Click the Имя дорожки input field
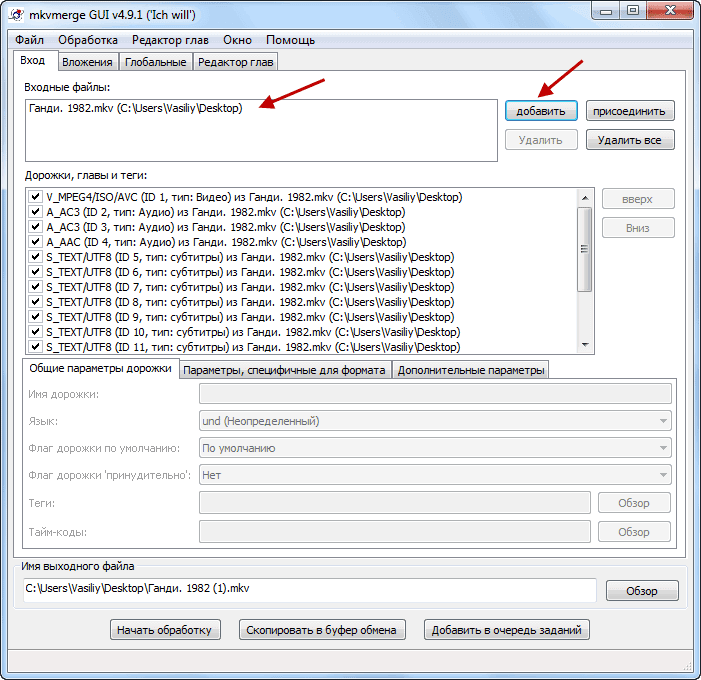The image size is (701, 680). (x=435, y=394)
